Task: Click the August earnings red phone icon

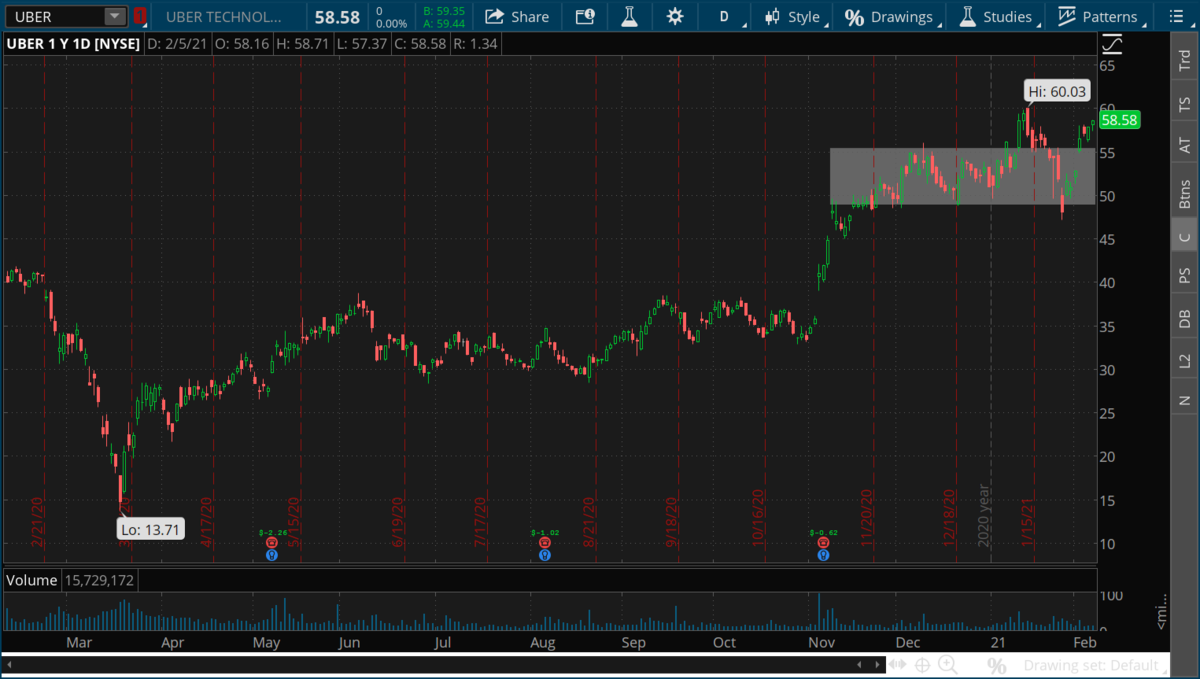Action: 544,543
